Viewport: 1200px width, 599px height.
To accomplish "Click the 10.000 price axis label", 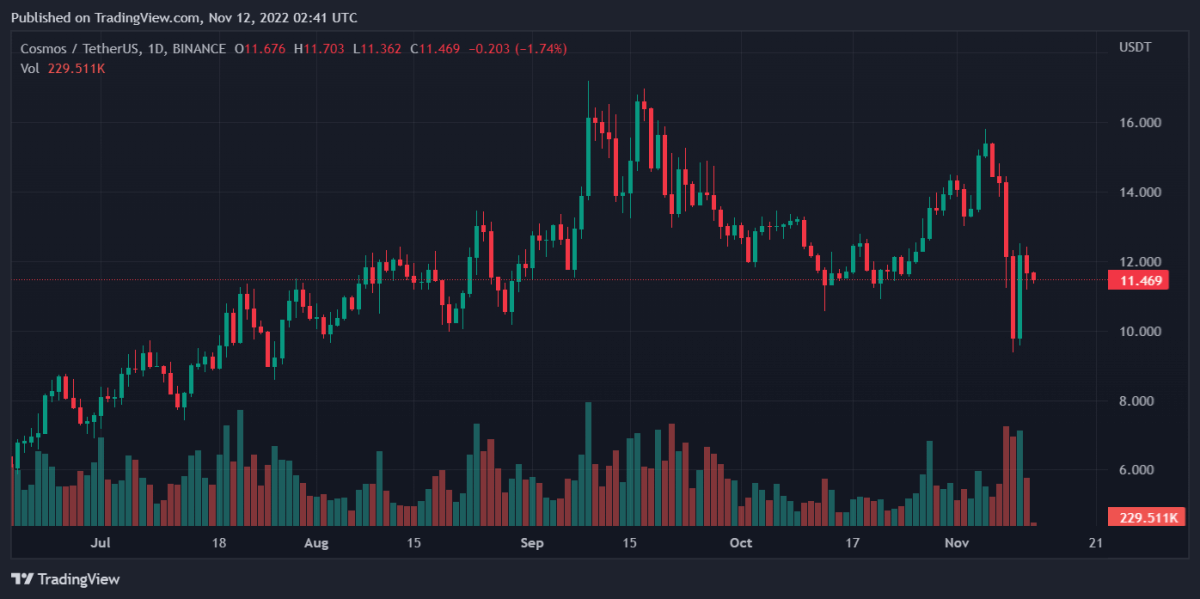I will coord(1140,331).
